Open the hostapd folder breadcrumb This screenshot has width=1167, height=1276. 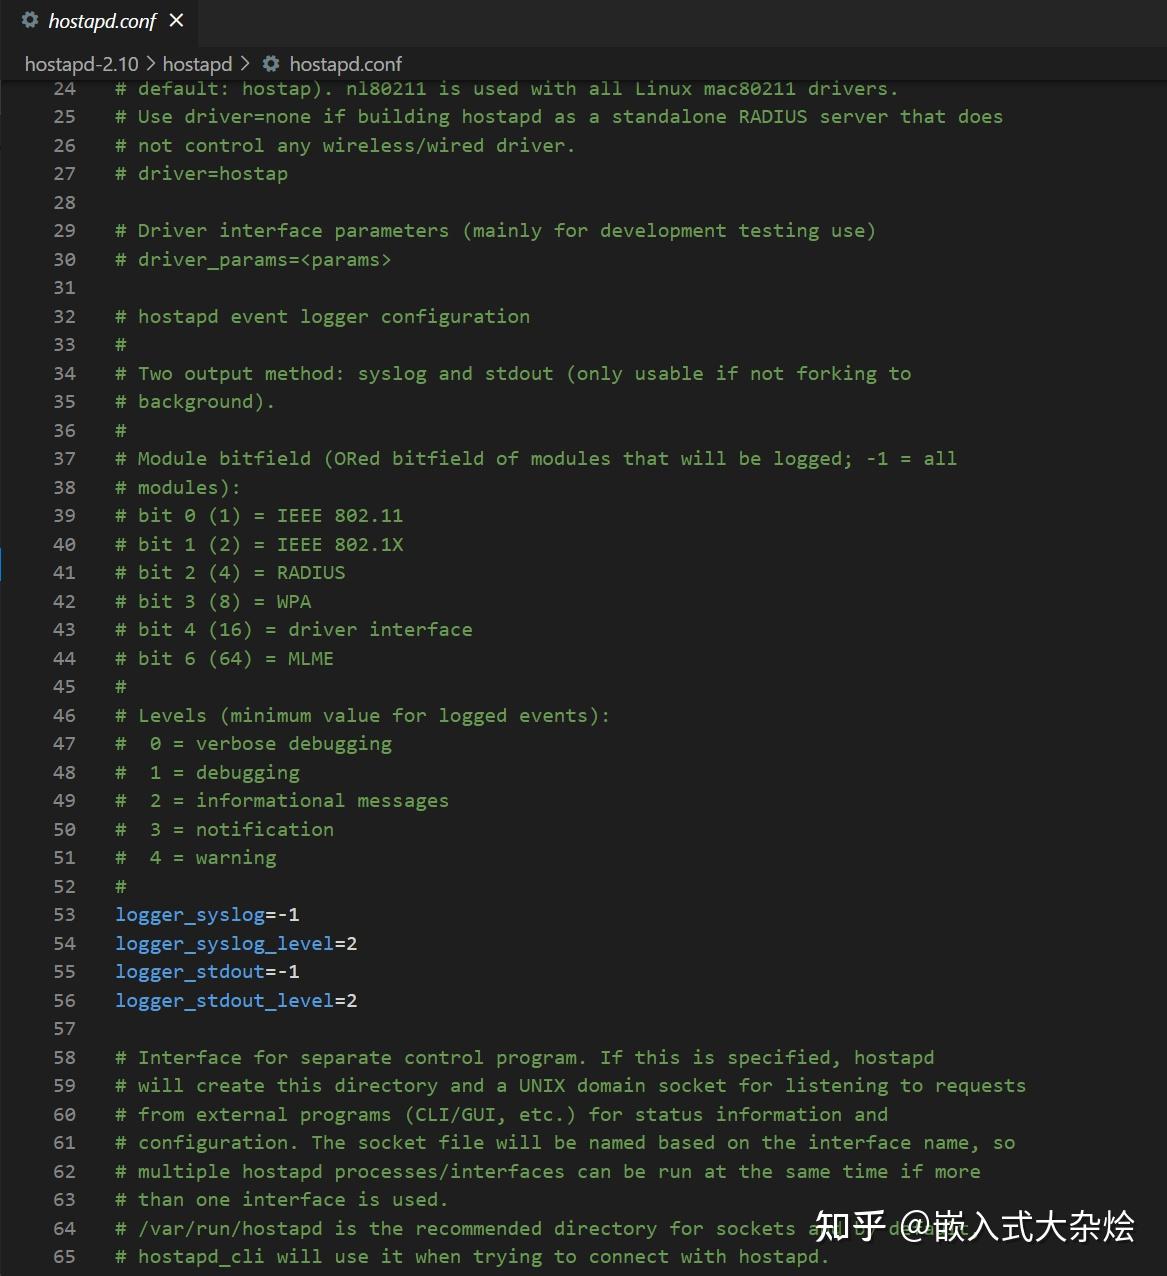point(197,64)
